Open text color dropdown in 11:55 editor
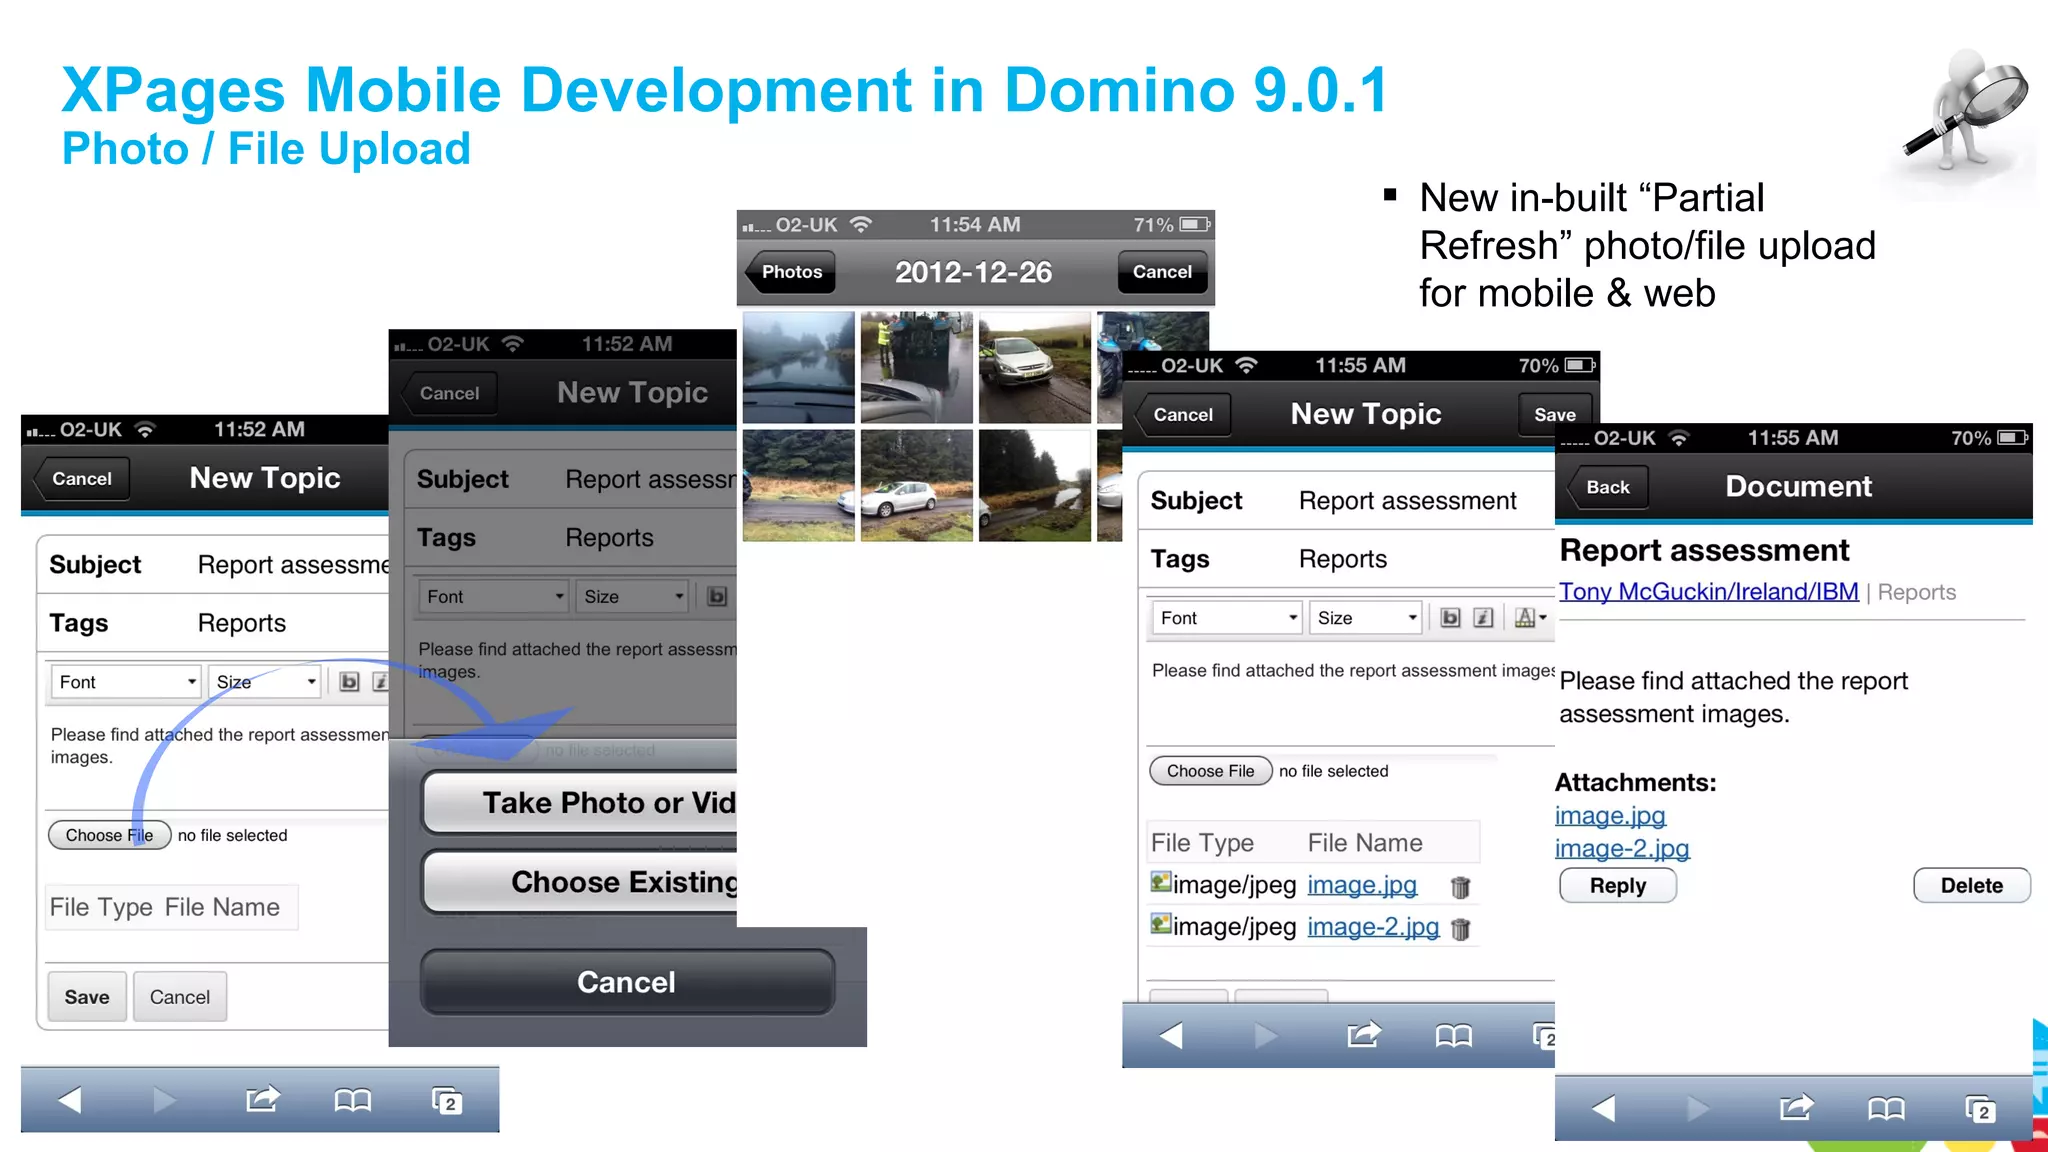The height and width of the screenshot is (1152, 2048). pos(1529,618)
